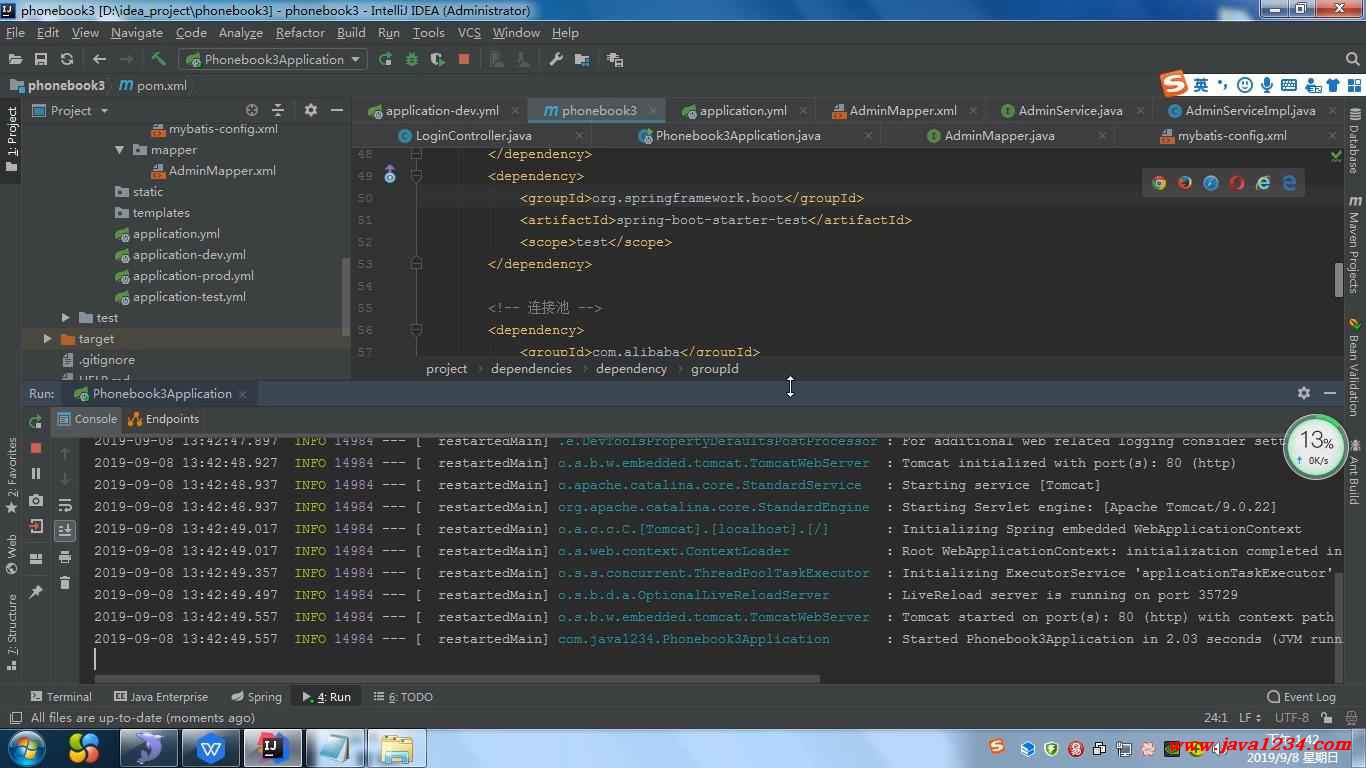The height and width of the screenshot is (768, 1366).
Task: Clear console with the trash icon
Action: click(x=65, y=582)
